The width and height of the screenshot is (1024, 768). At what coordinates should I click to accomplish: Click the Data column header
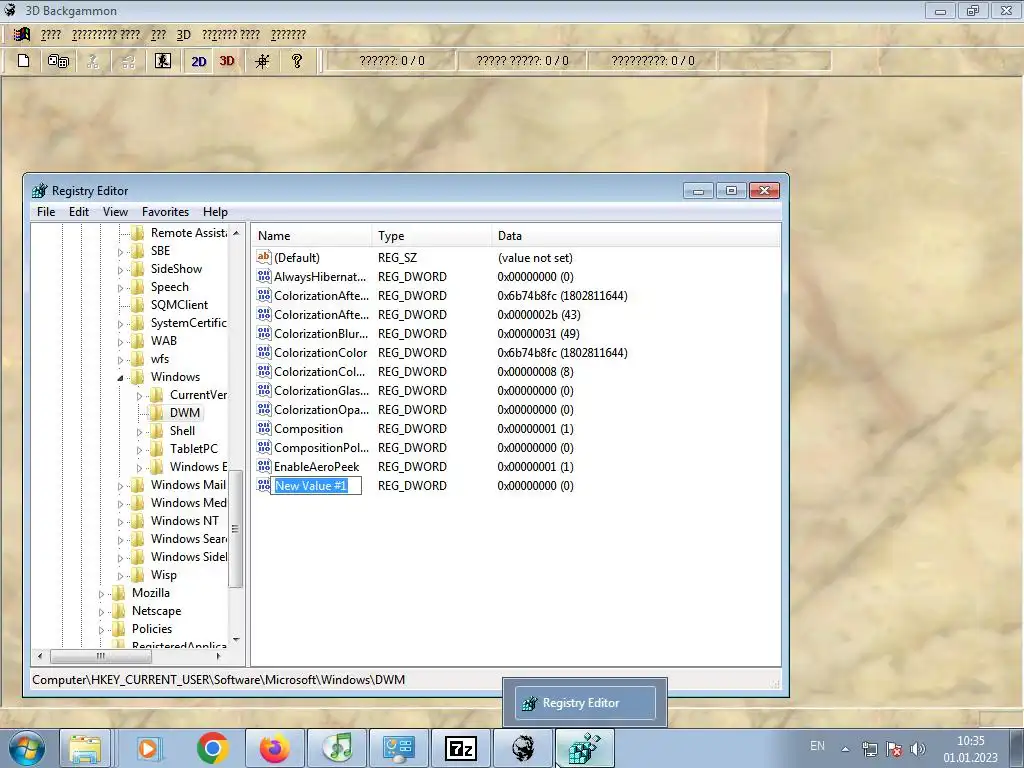click(636, 236)
